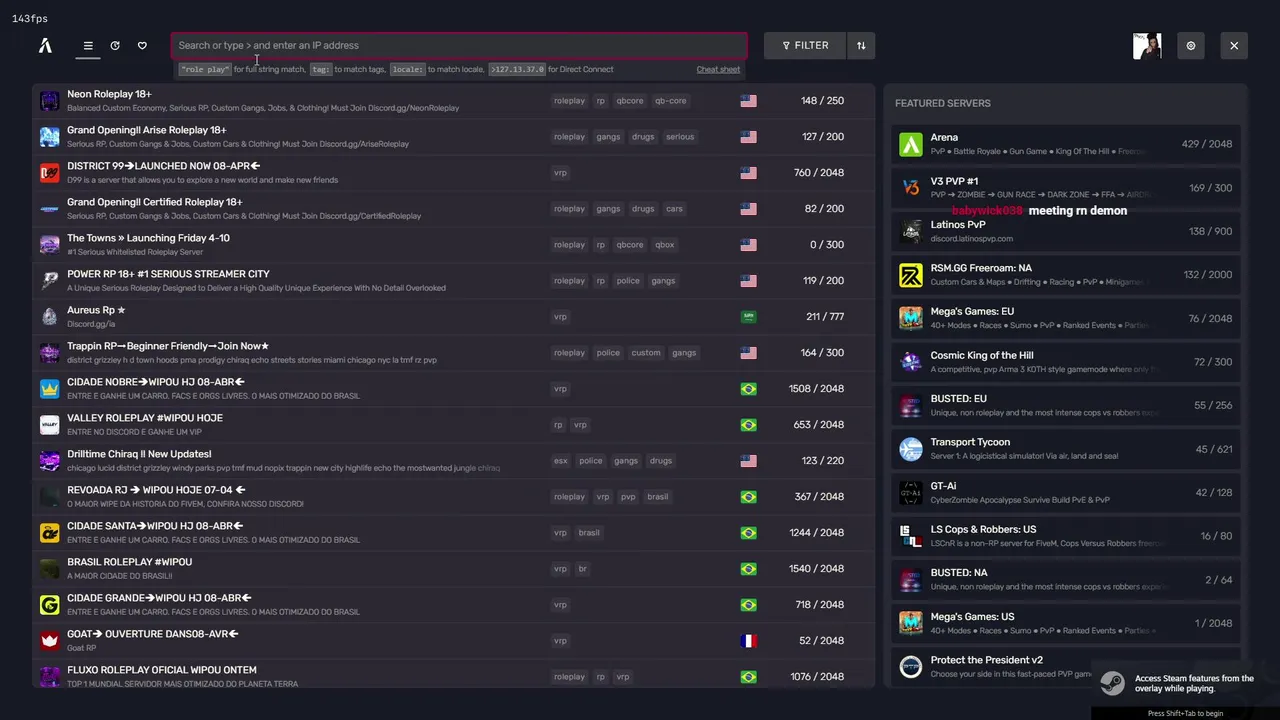Click the DISTRICT 99 server icon
Image resolution: width=1280 pixels, height=720 pixels.
(x=49, y=173)
